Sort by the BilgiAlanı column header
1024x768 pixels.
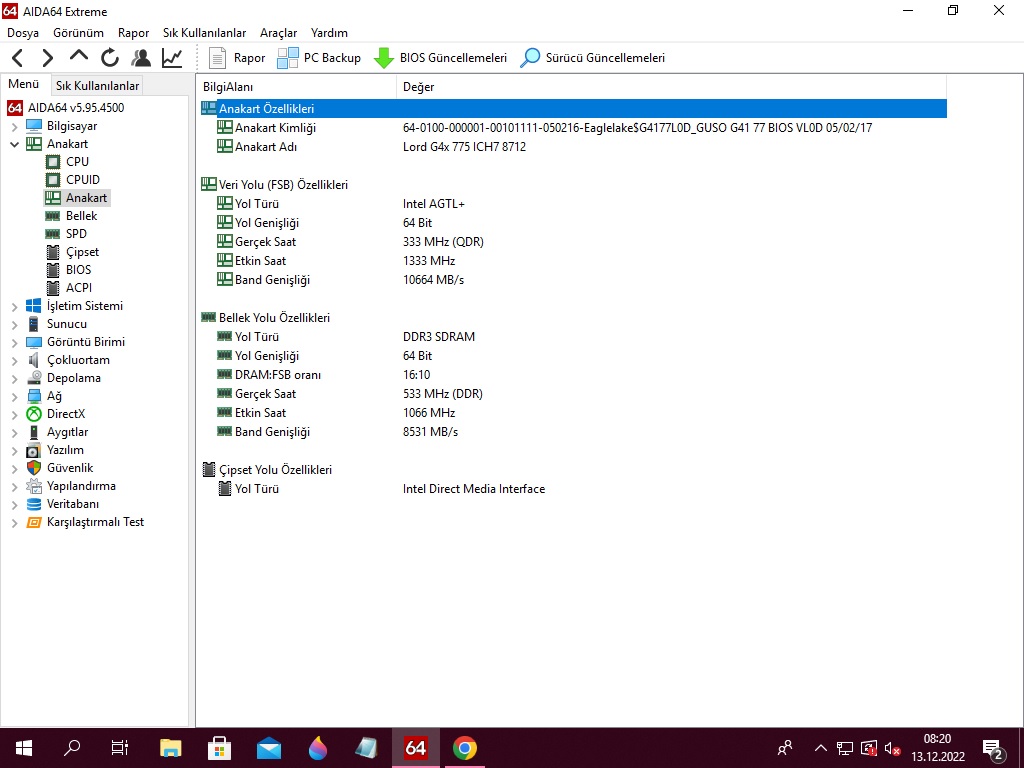click(297, 87)
